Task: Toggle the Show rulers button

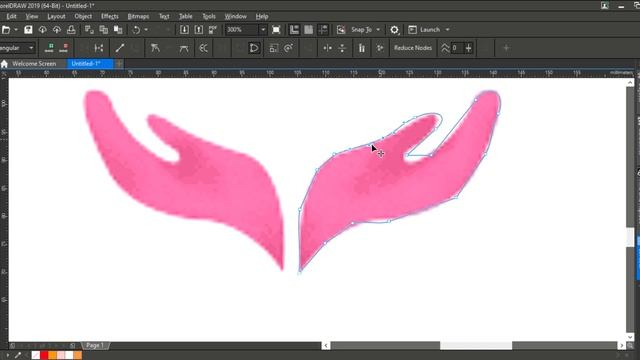Action: [294, 30]
